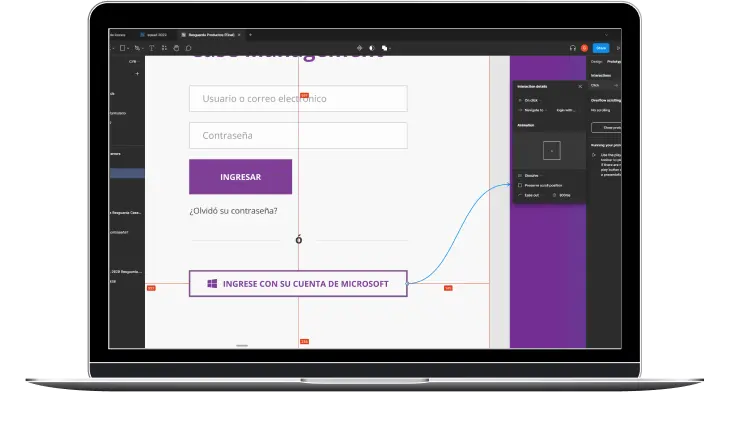Click the Windows logo on Microsoft button
The width and height of the screenshot is (730, 430).
(x=212, y=283)
